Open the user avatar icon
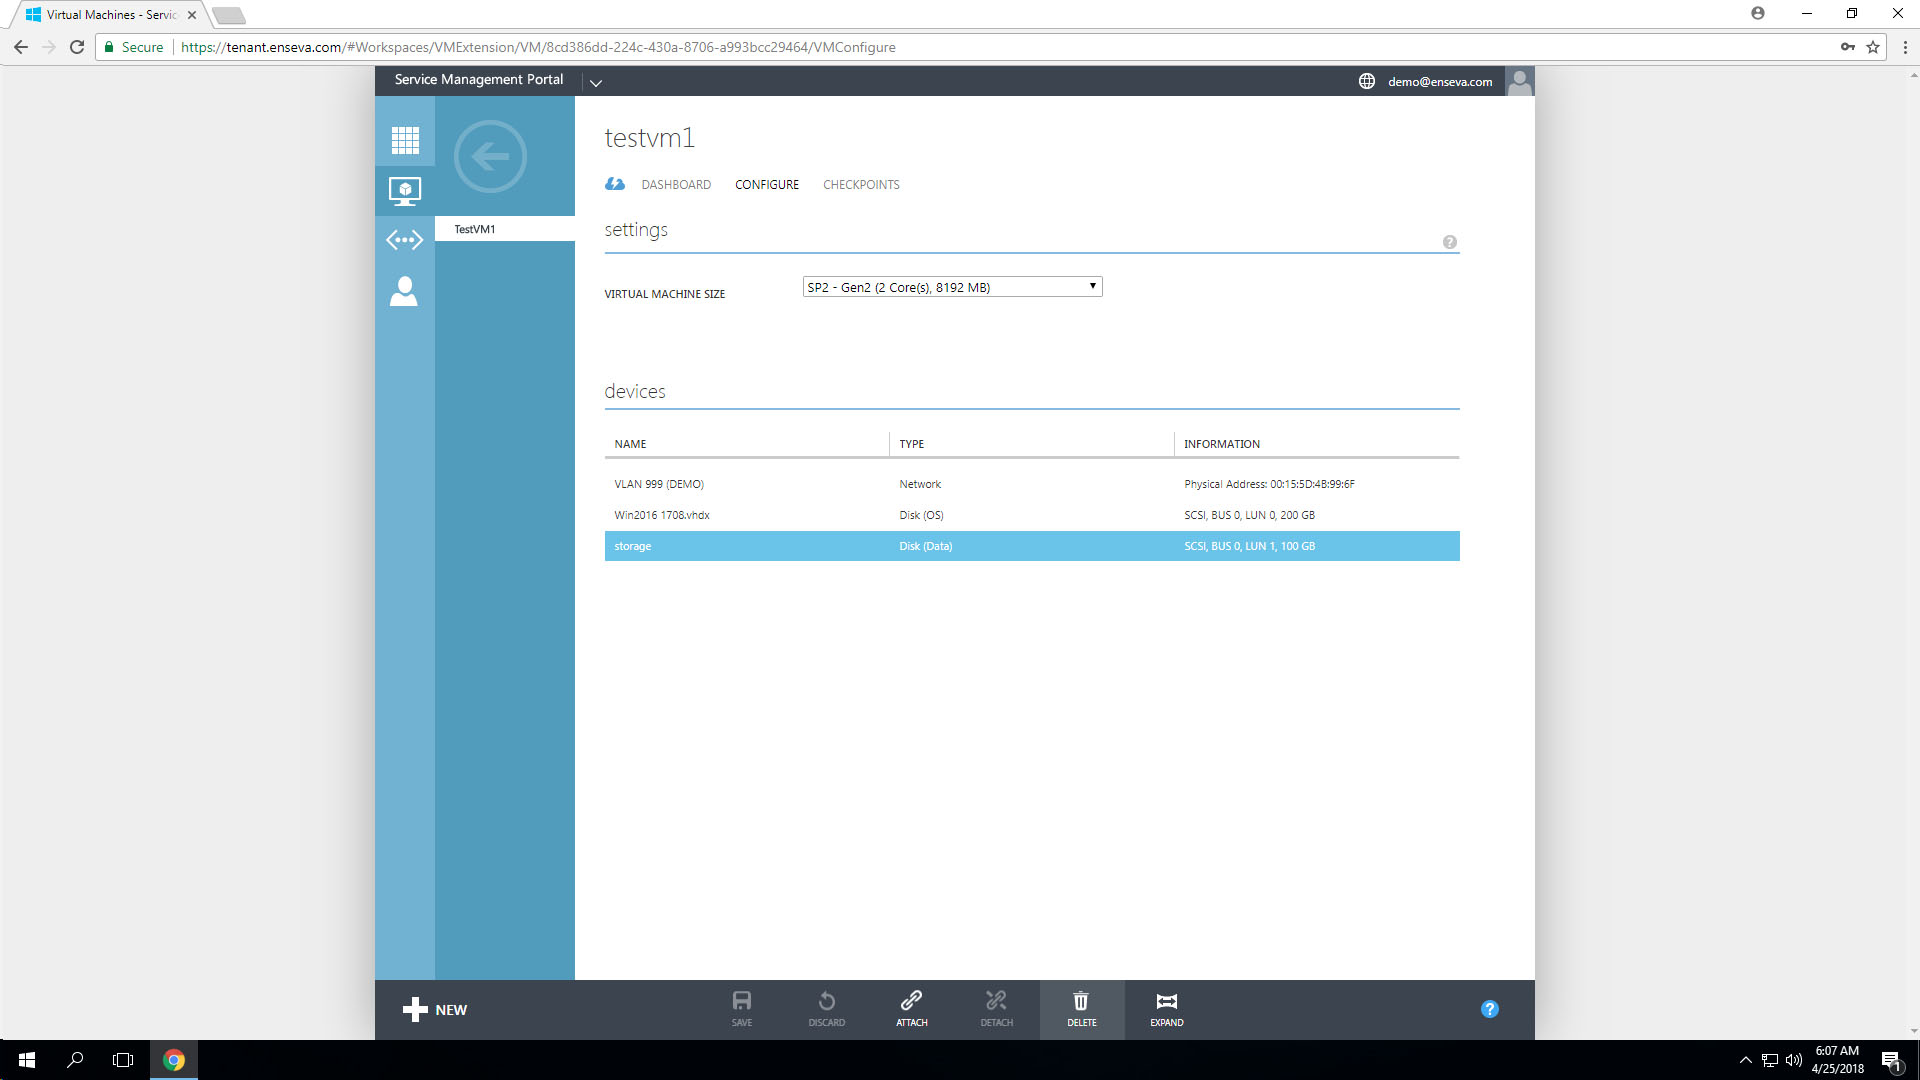 (1519, 81)
